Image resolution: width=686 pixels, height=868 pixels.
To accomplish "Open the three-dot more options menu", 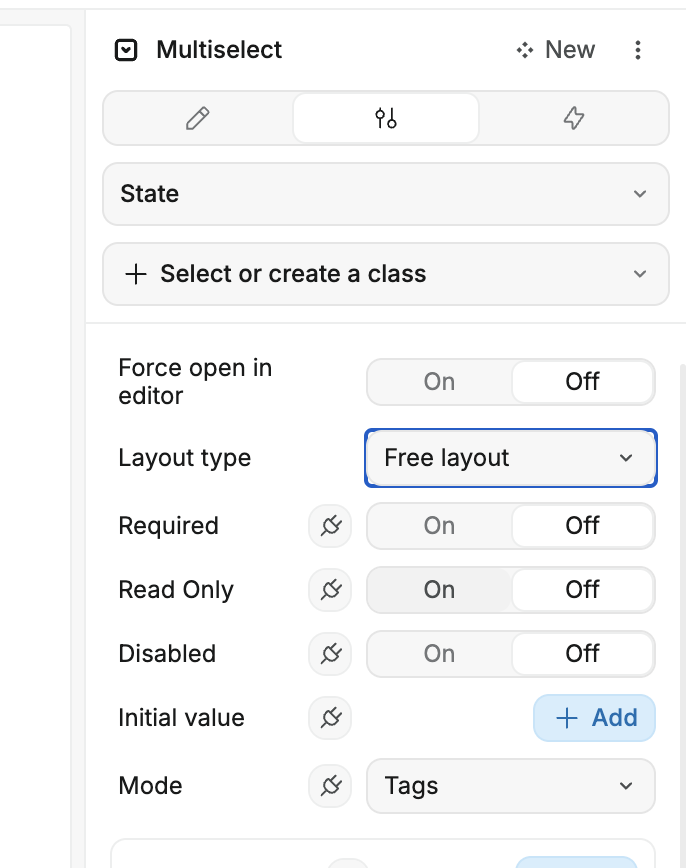I will 638,50.
